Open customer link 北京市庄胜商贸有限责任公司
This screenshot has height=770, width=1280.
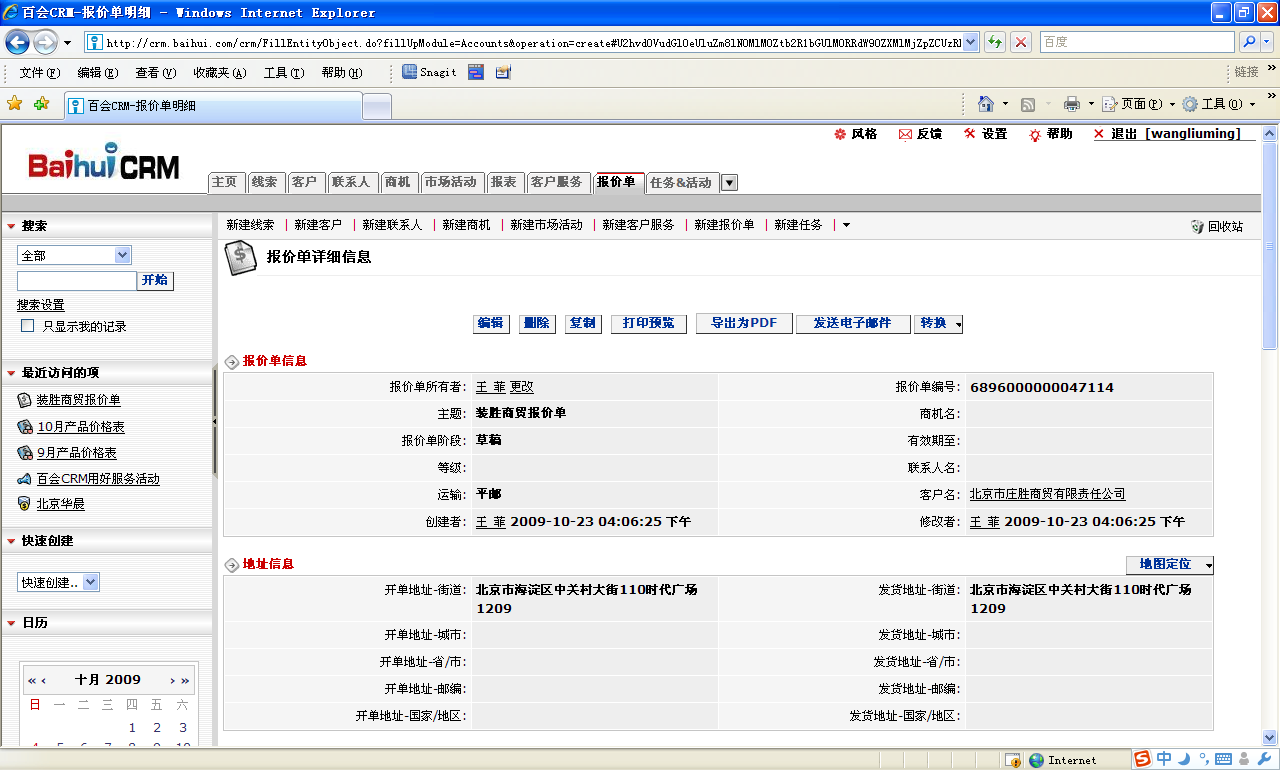(1047, 494)
